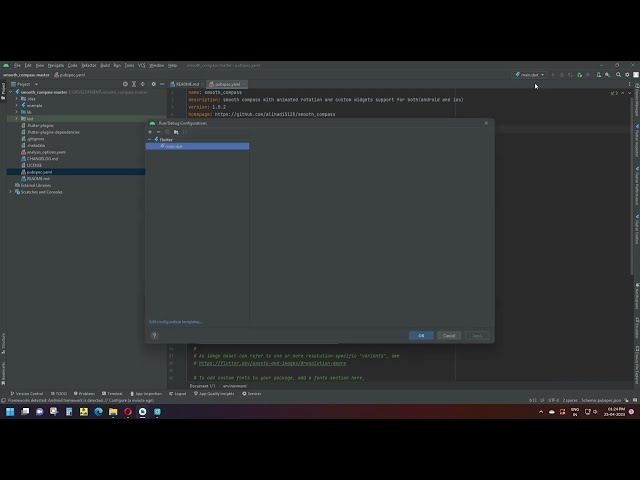Viewport: 640px width, 480px height.
Task: Expand the example folder
Action: pyautogui.click(x=16, y=105)
